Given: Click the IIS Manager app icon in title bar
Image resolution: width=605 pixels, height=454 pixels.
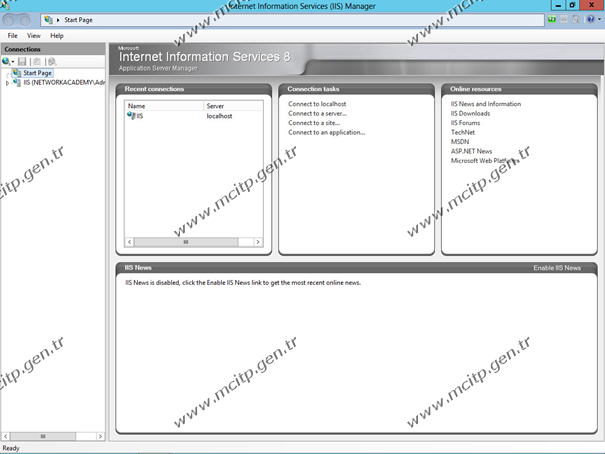Looking at the screenshot, I should tap(5, 5).
